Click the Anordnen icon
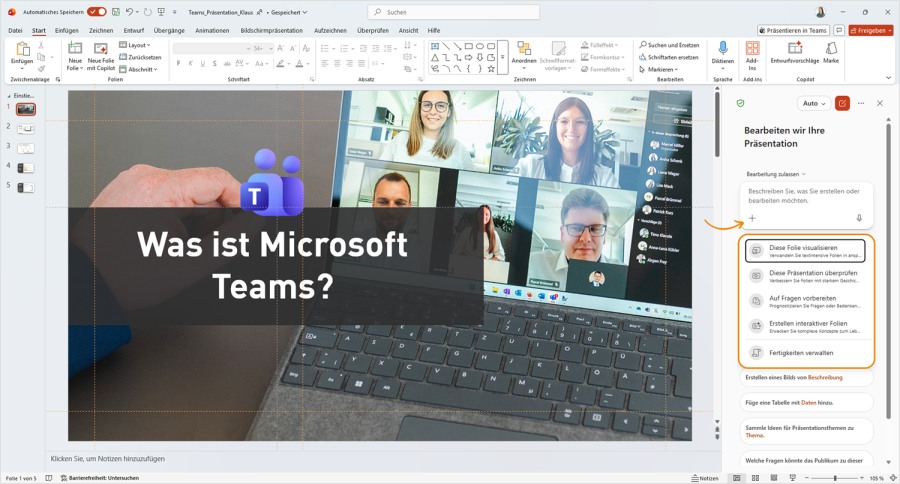Viewport: 900px width, 484px height. pyautogui.click(x=523, y=48)
